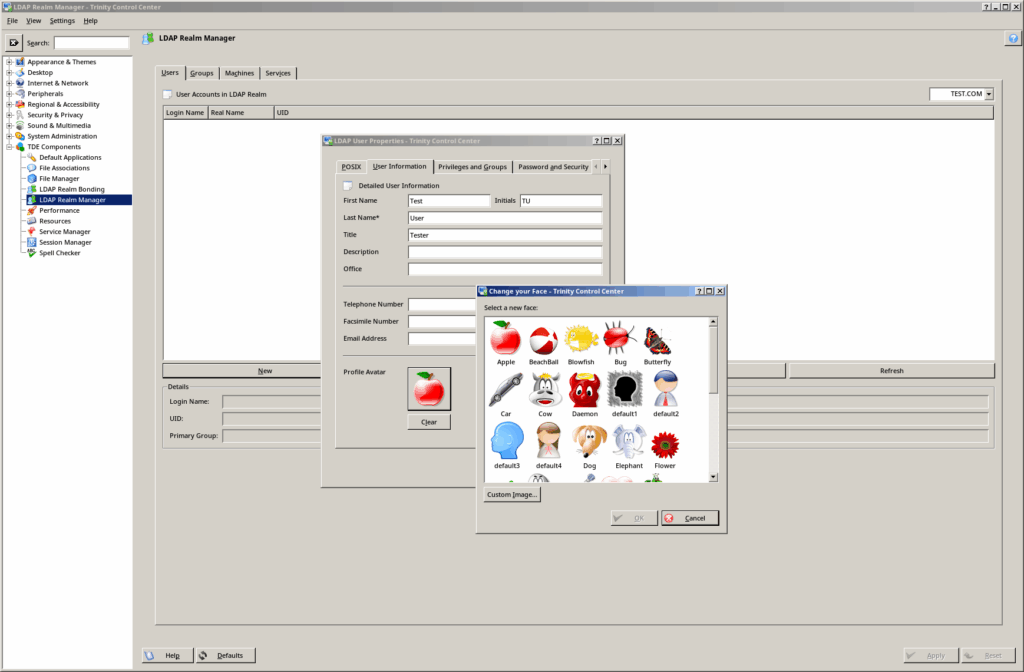
Task: Select the Blowfish face icon
Action: (x=582, y=338)
